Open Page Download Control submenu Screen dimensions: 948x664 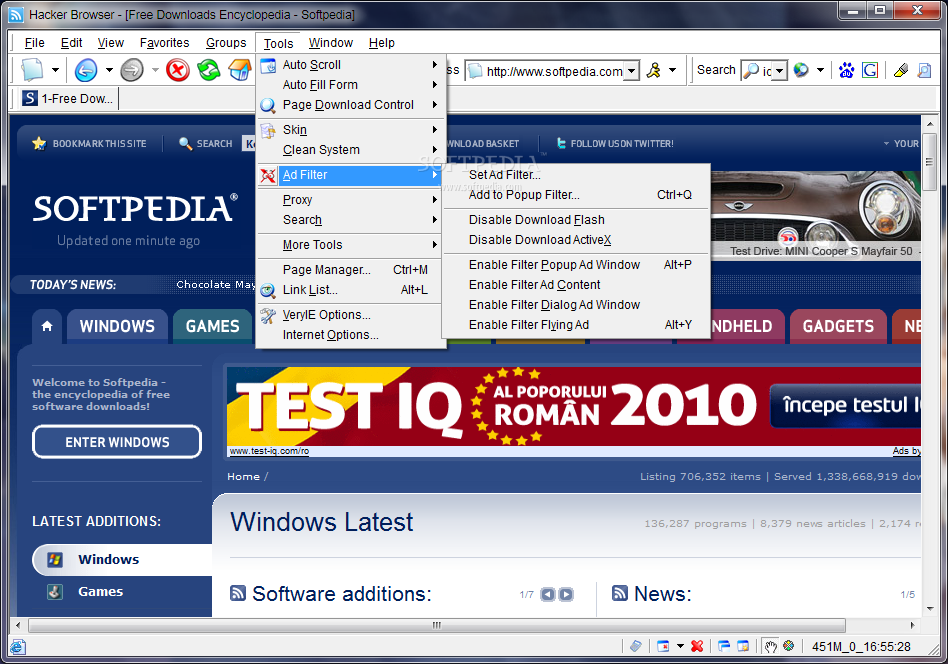350,105
